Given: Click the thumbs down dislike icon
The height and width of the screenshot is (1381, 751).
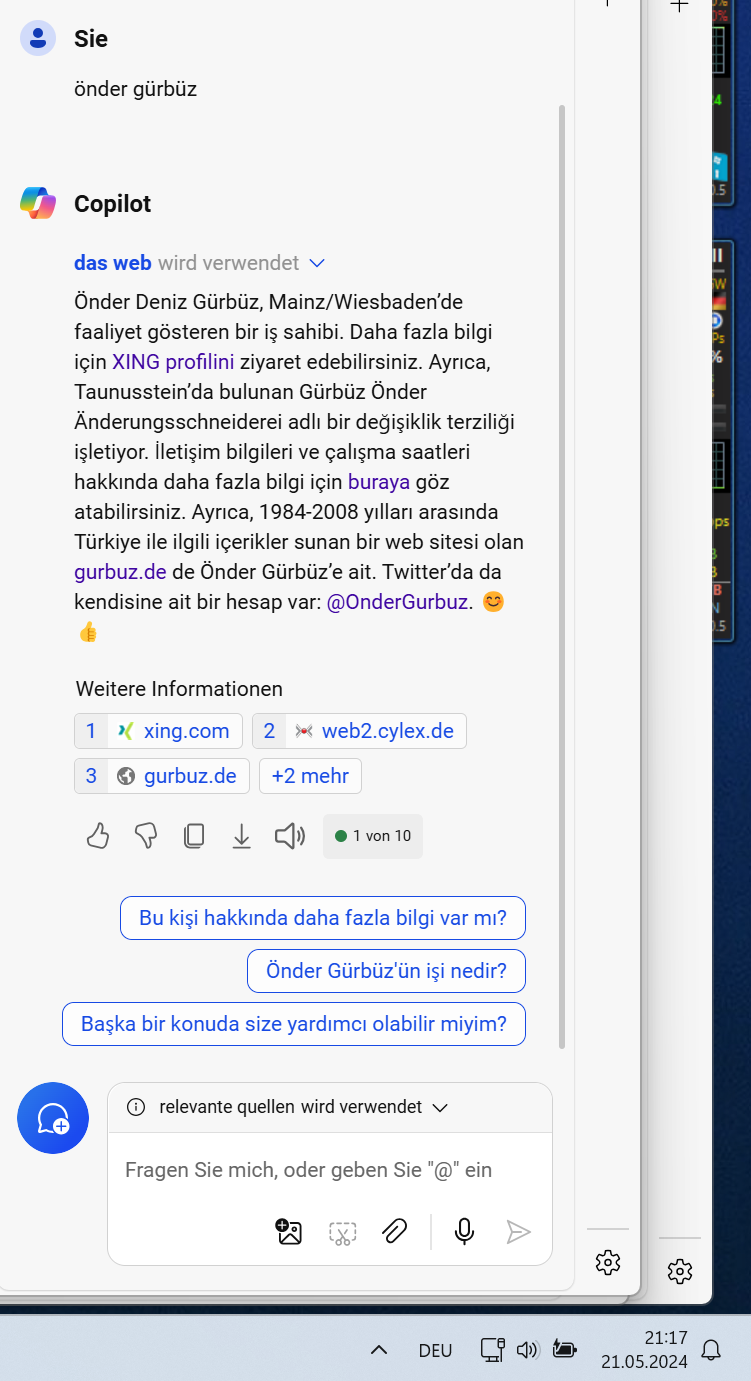Looking at the screenshot, I should click(146, 836).
